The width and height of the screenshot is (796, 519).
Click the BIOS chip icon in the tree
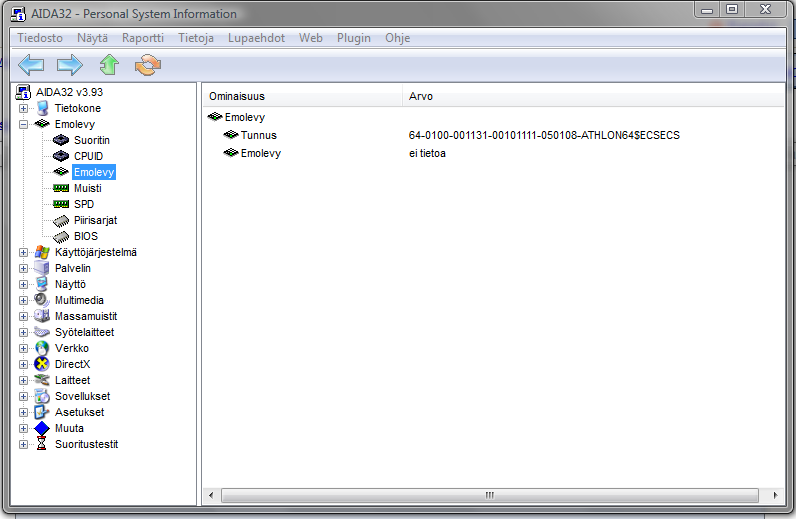pyautogui.click(x=61, y=236)
